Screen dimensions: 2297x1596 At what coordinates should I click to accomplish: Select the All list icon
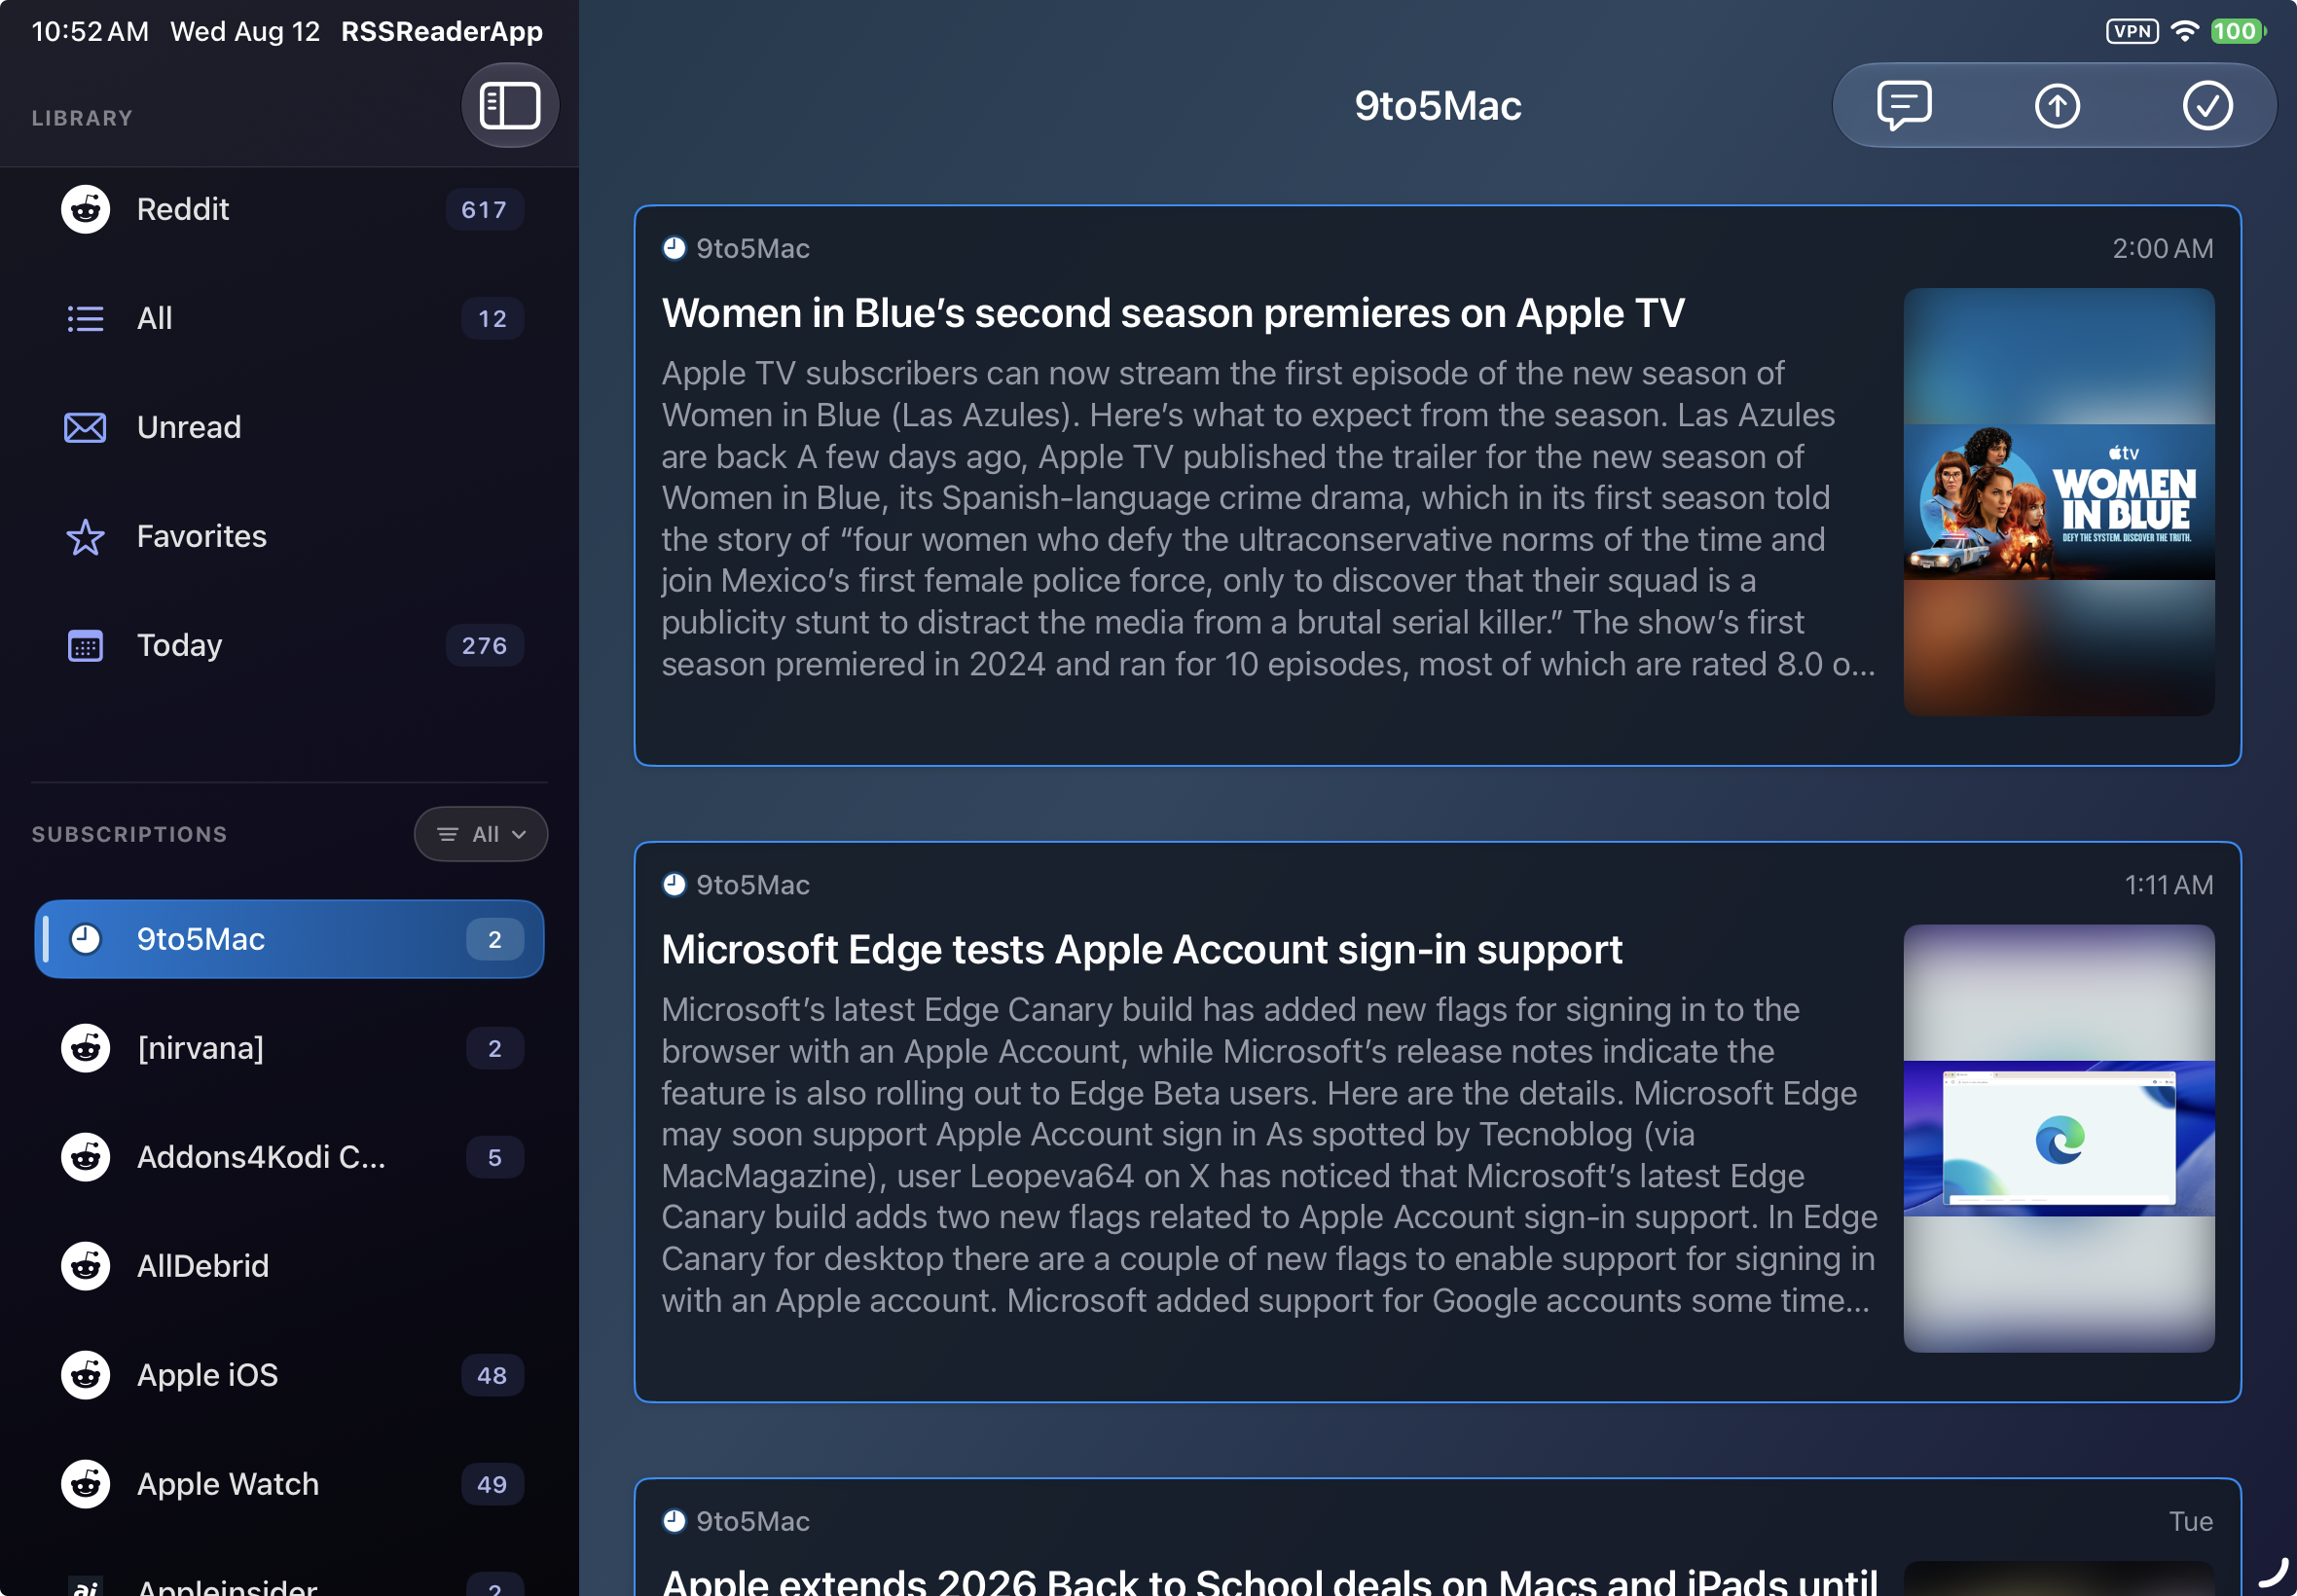point(86,319)
